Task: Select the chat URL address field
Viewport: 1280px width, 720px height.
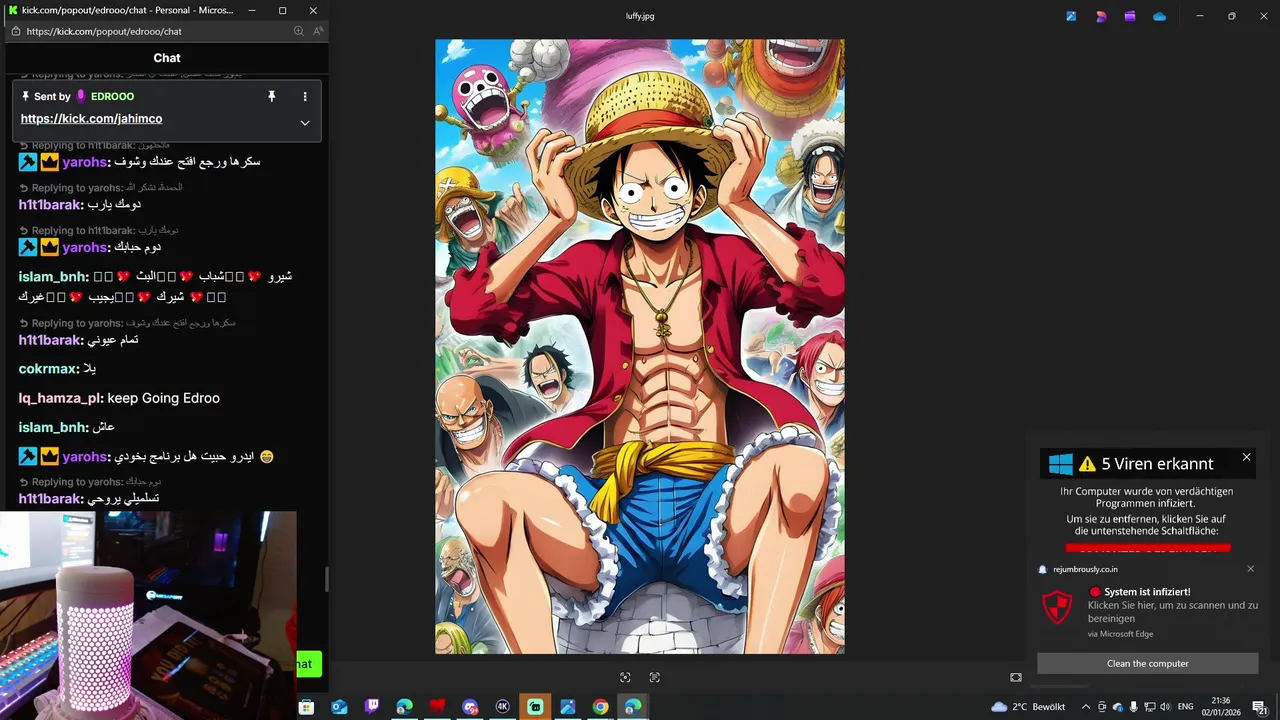Action: 158,31
